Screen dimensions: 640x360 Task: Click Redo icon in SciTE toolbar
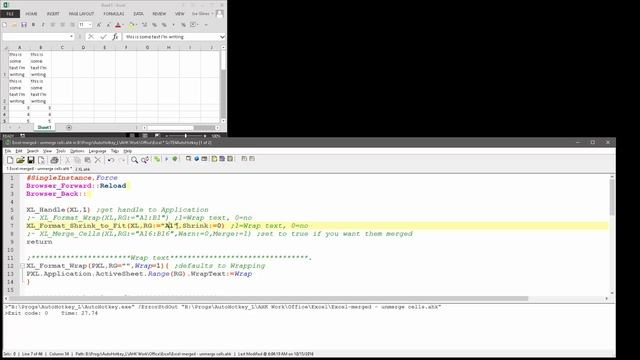(121, 160)
